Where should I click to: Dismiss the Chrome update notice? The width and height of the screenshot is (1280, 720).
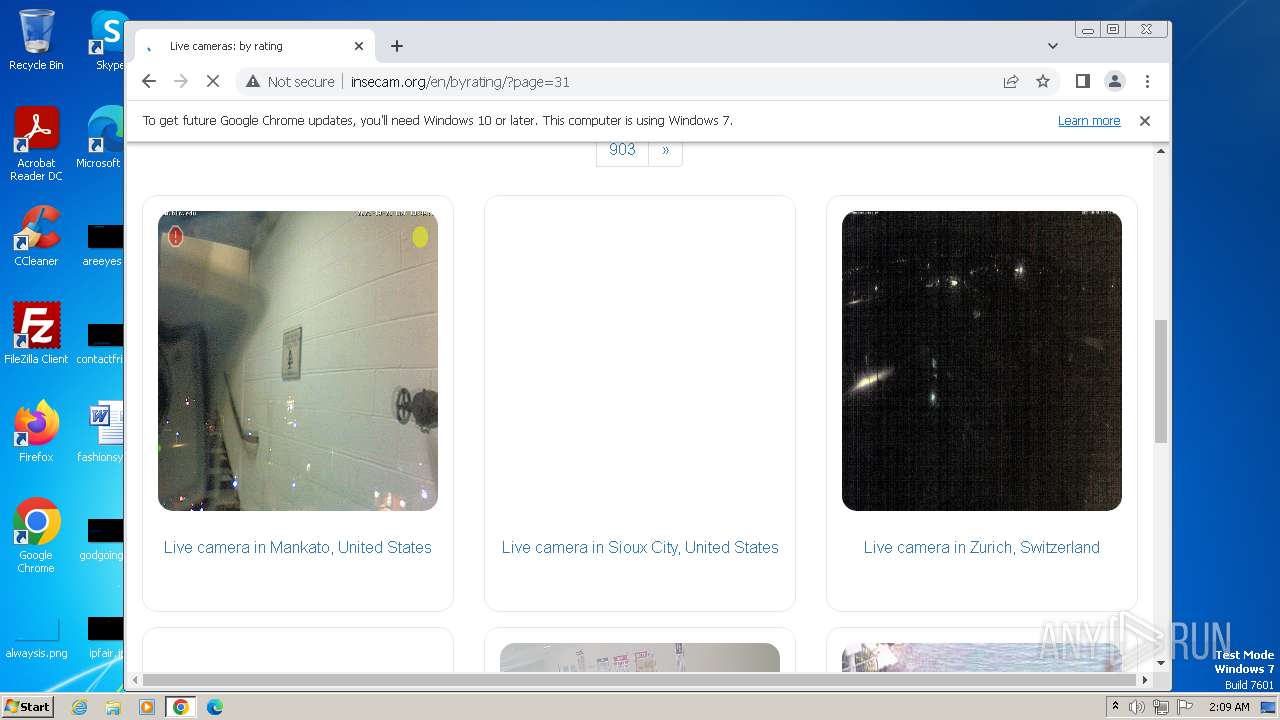(1145, 120)
